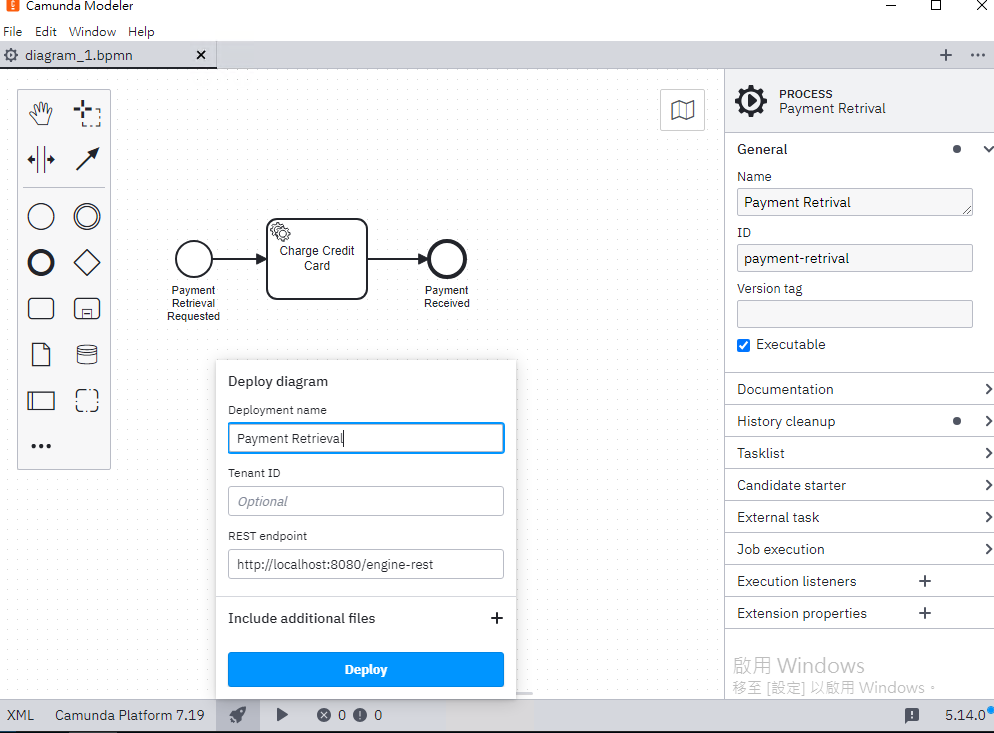Add an execution listener

pos(925,581)
